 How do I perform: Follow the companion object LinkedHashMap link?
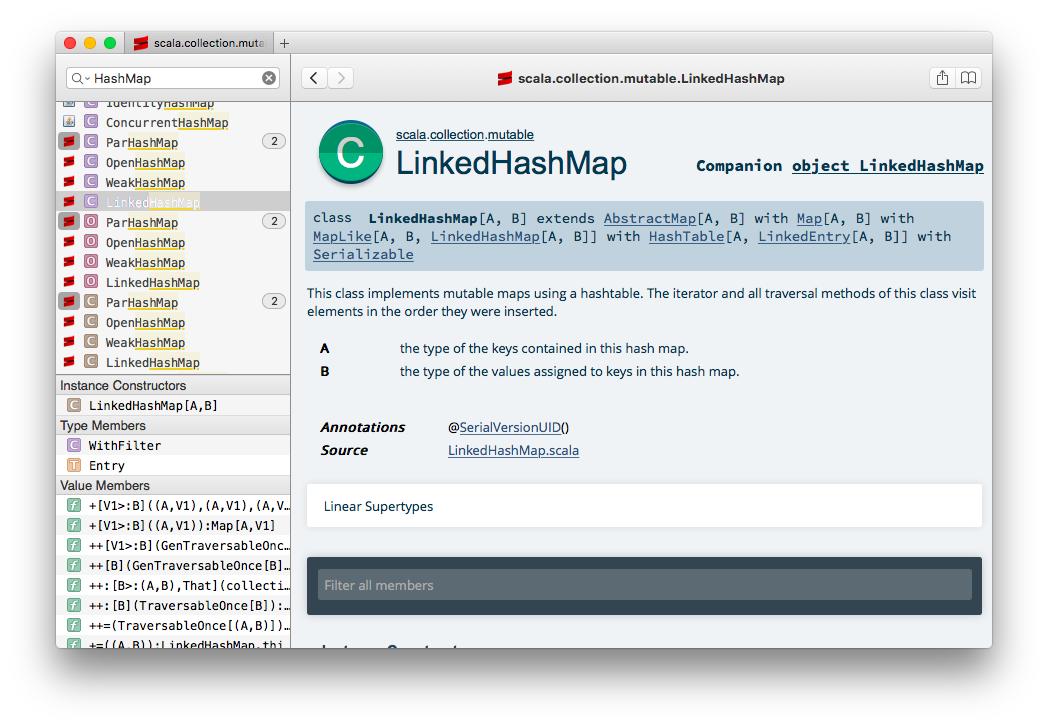[x=887, y=166]
